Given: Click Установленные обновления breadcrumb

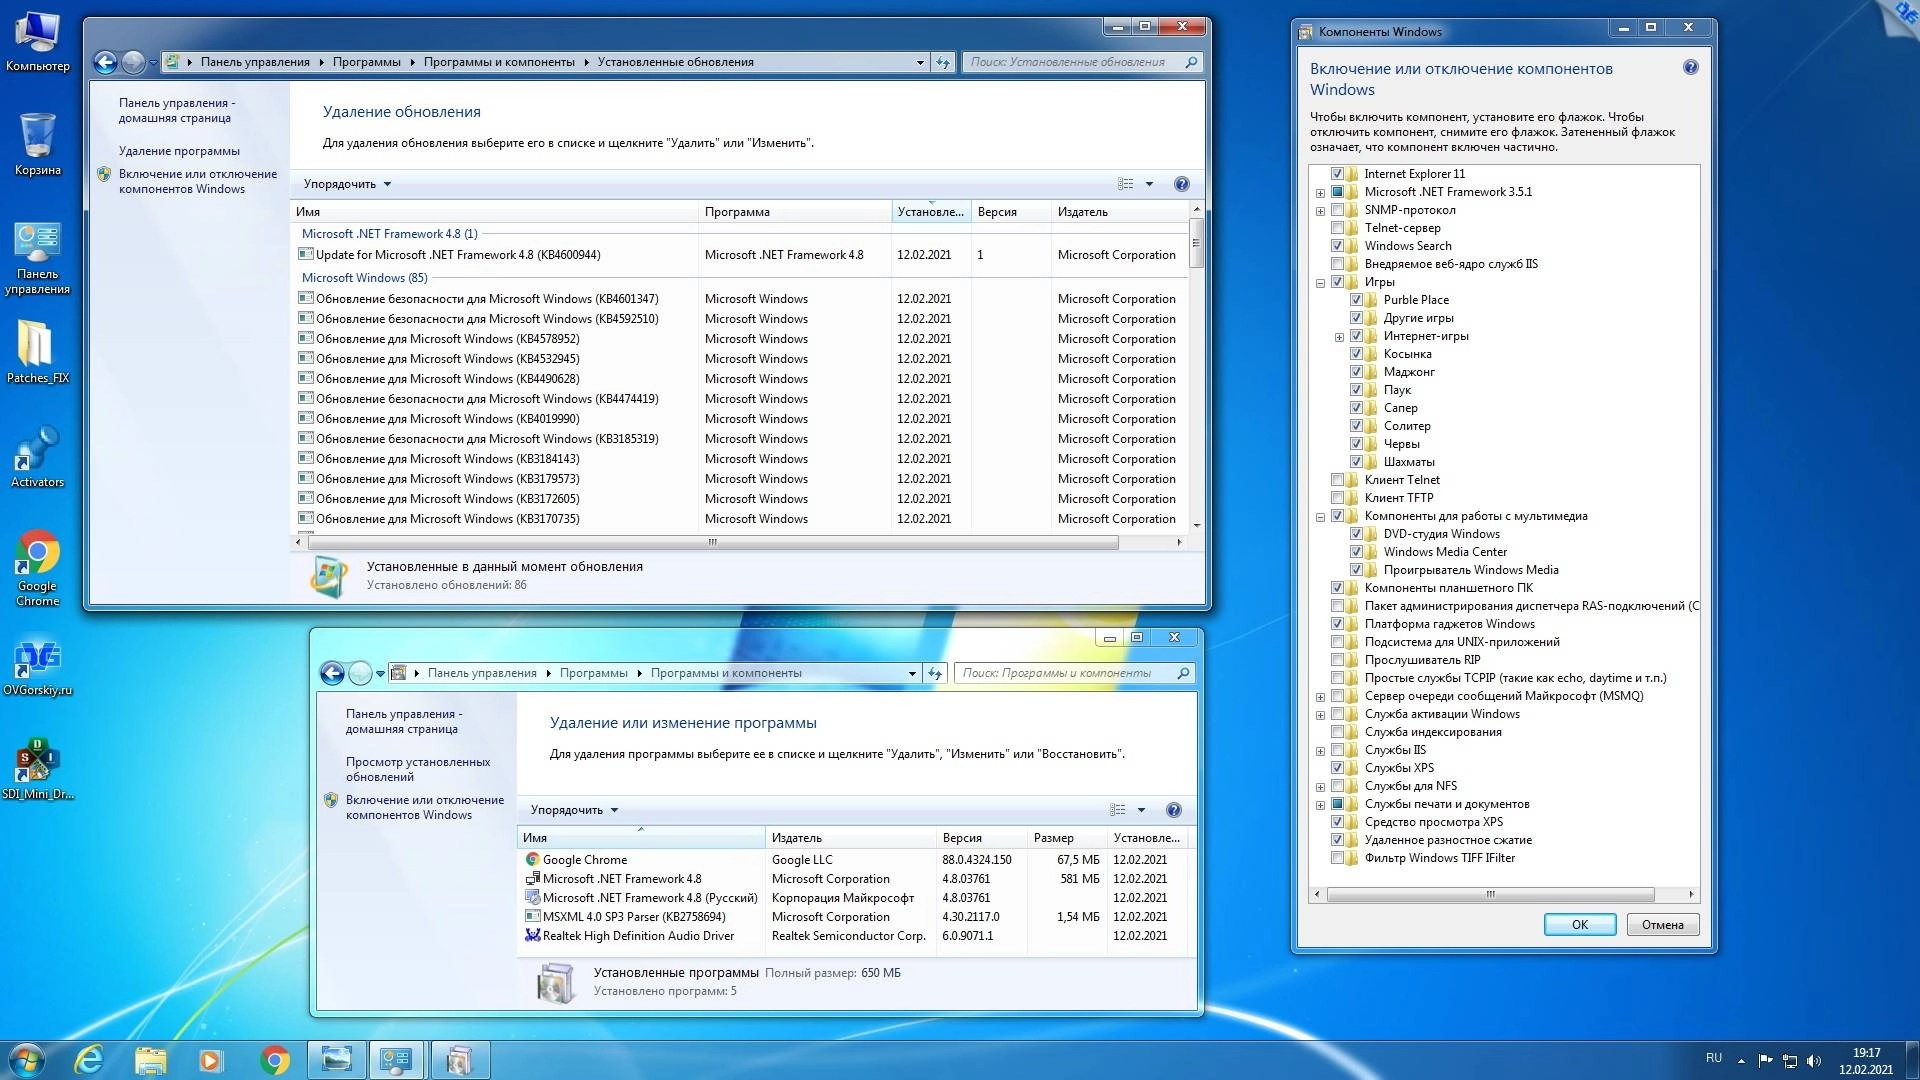Looking at the screenshot, I should (675, 62).
